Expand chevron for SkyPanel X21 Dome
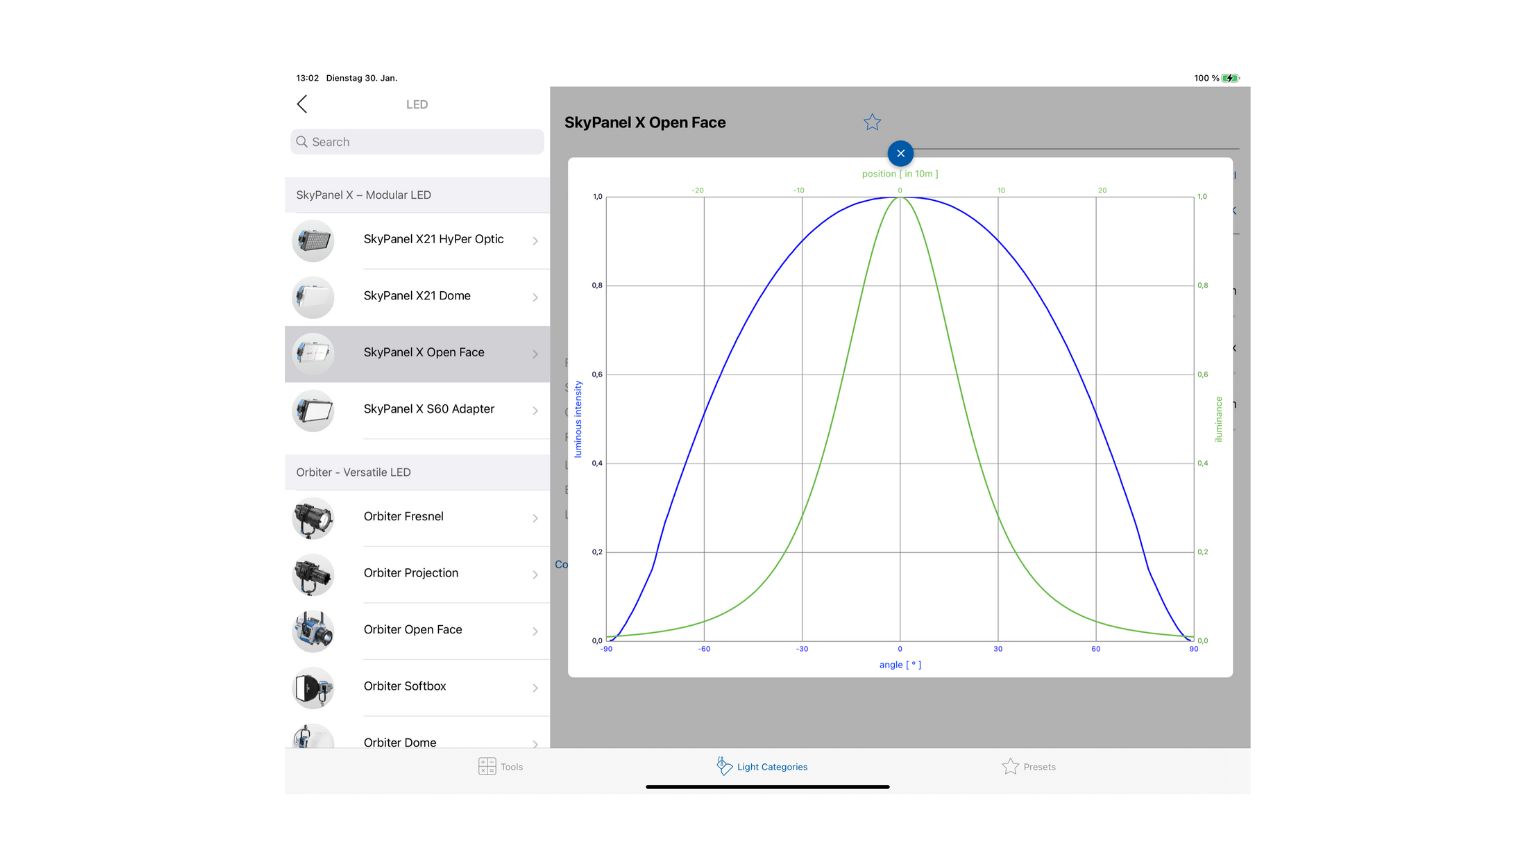The height and width of the screenshot is (864, 1536). pos(535,297)
